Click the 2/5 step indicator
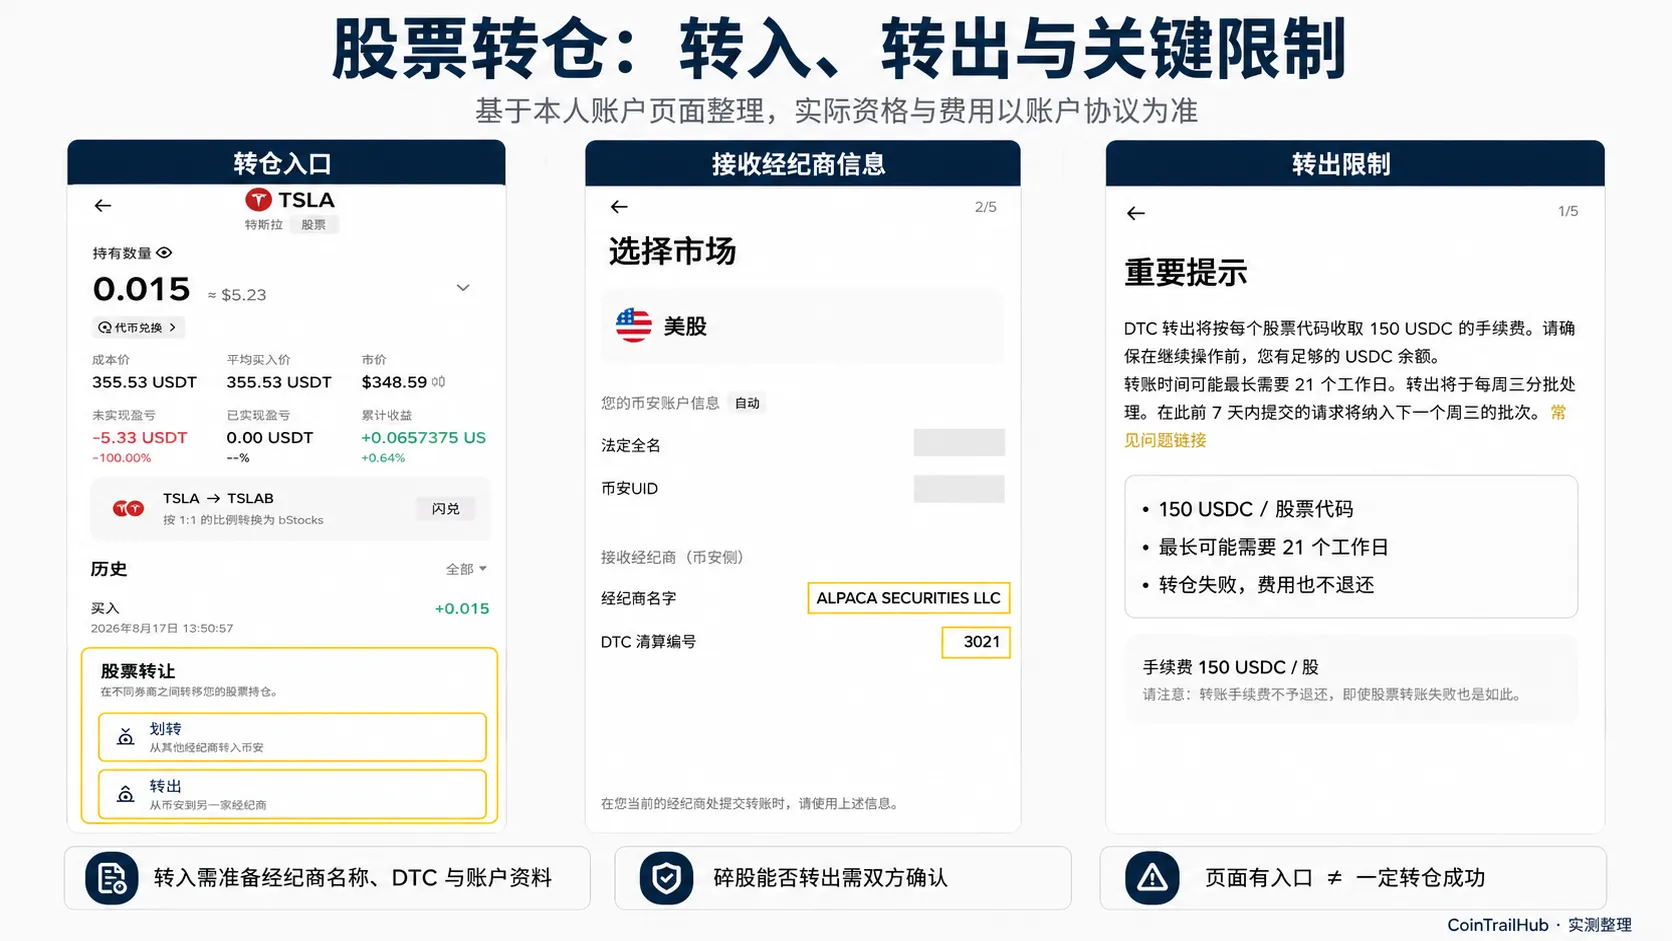1672x941 pixels. [x=986, y=207]
